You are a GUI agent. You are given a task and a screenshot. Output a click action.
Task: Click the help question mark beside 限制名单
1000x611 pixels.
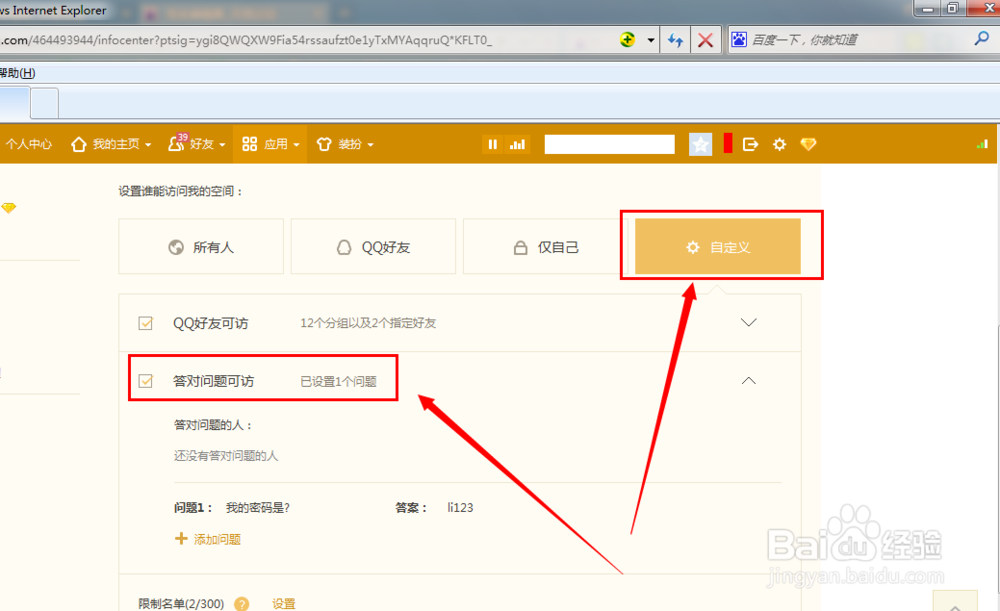[241, 603]
